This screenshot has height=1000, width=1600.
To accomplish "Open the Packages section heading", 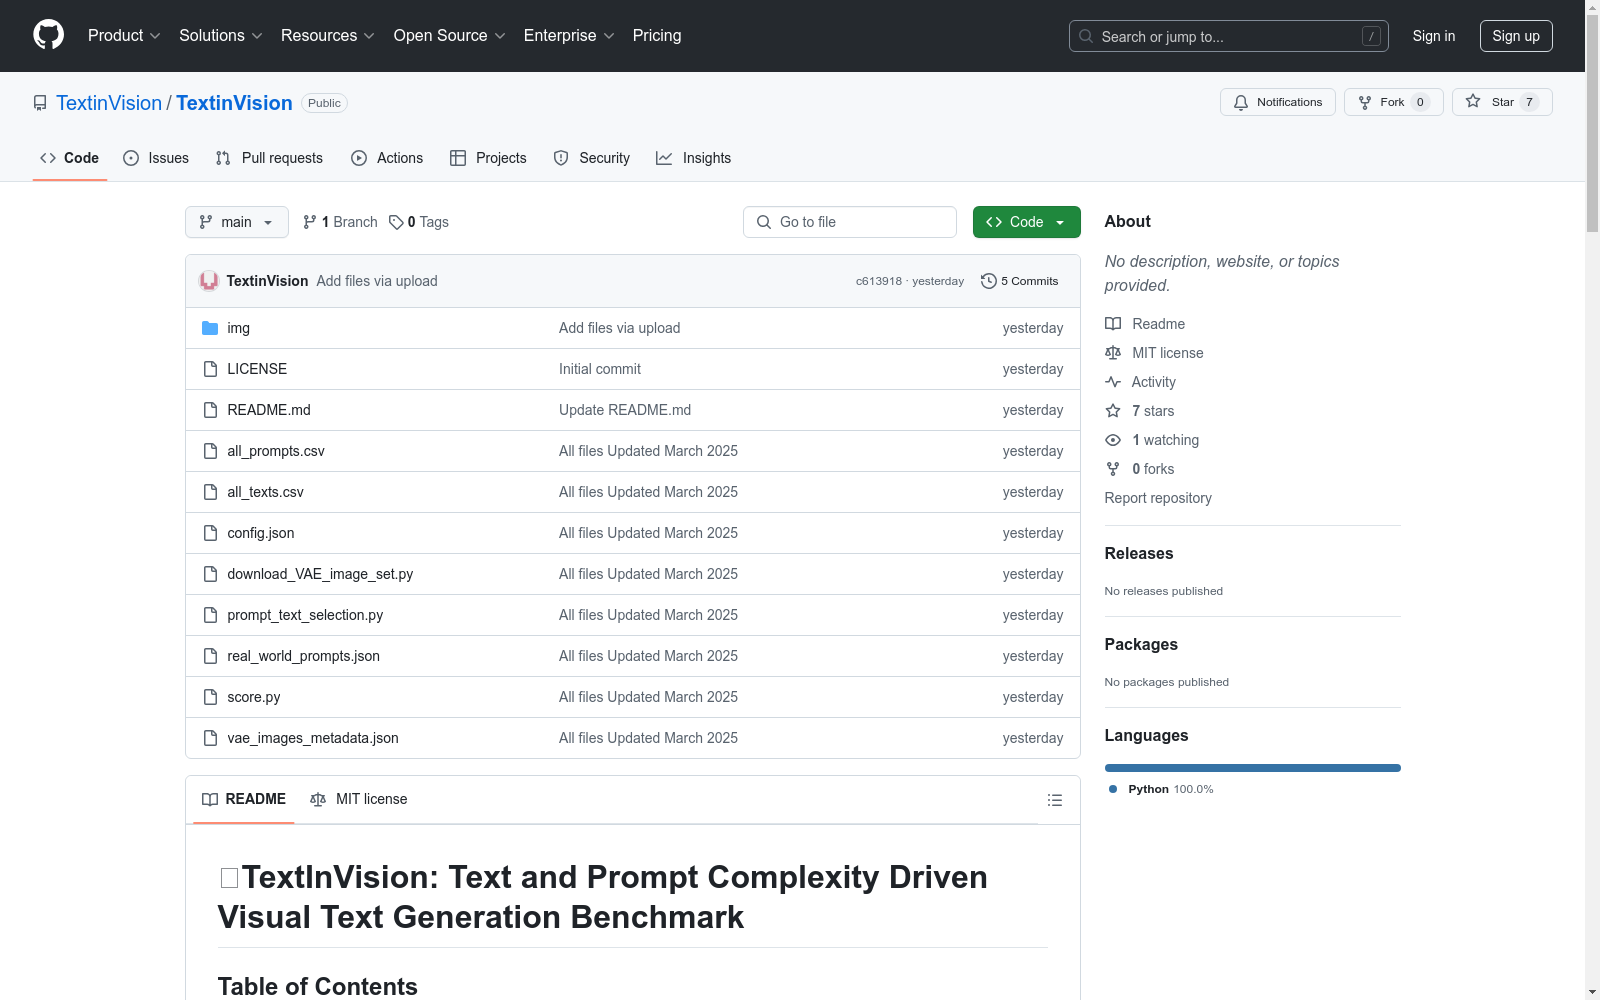I will click(1141, 644).
